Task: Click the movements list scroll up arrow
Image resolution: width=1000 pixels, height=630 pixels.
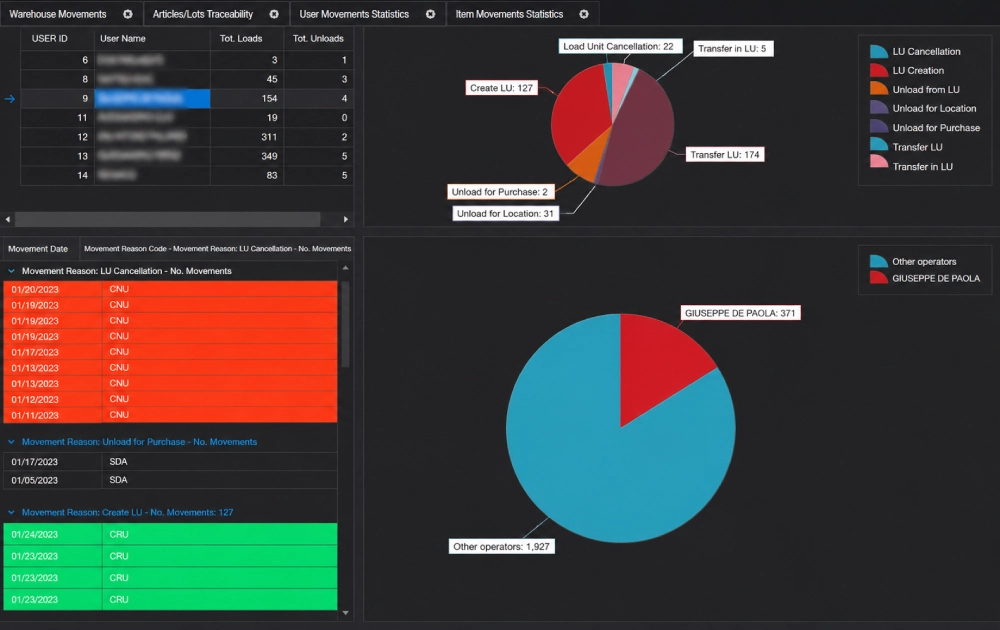Action: point(346,268)
